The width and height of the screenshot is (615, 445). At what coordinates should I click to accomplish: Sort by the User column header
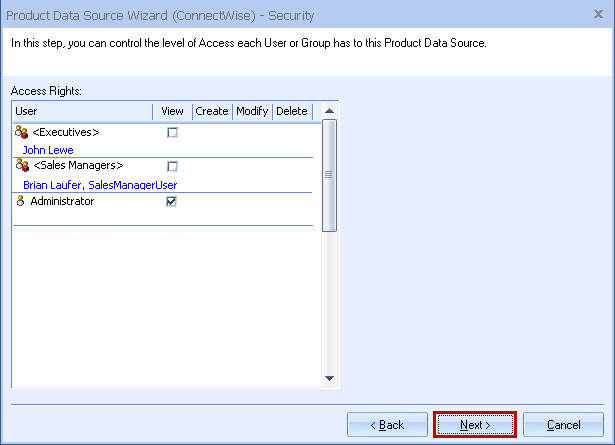[x=80, y=111]
